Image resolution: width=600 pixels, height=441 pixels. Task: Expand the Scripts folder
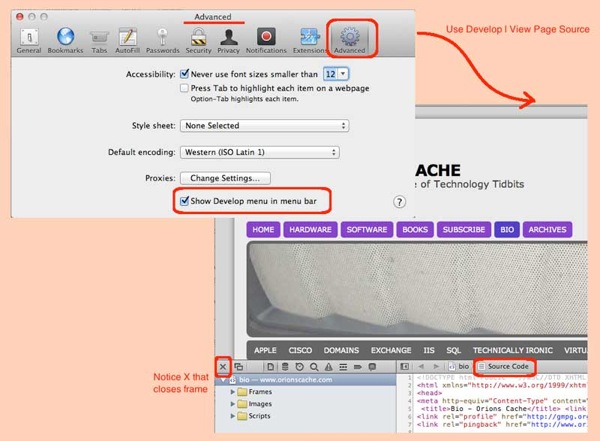[x=232, y=415]
